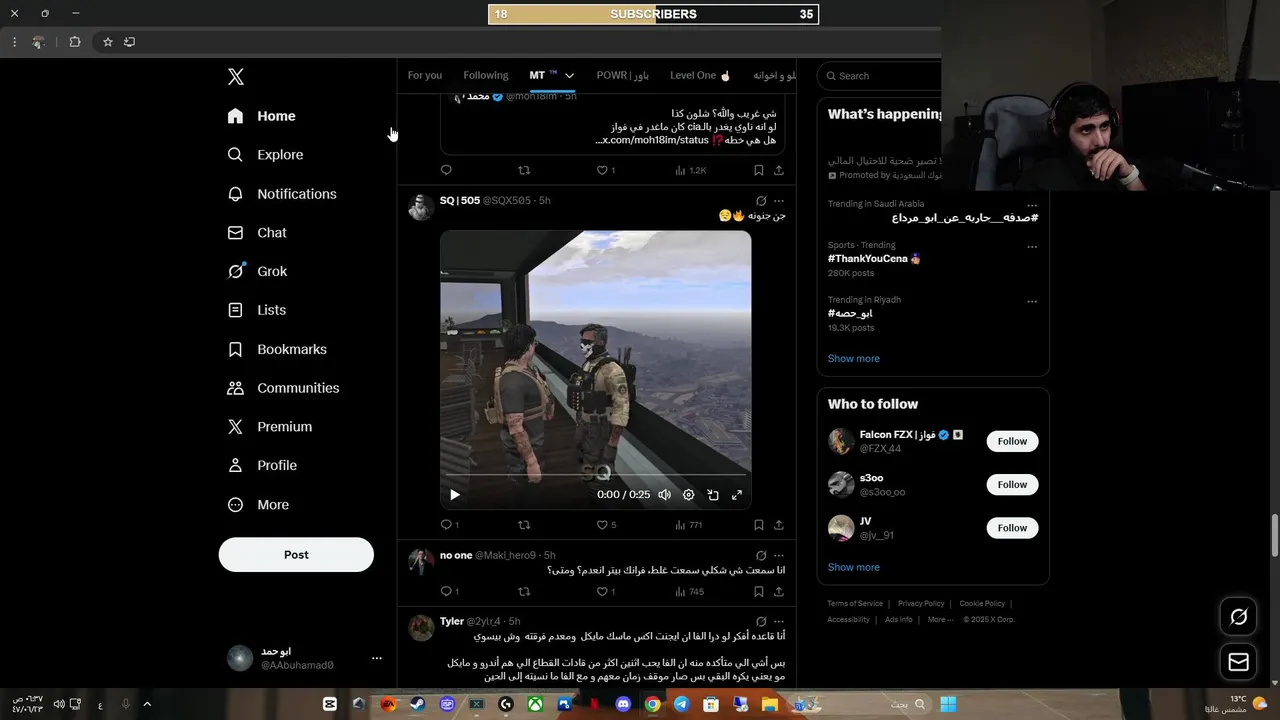Open Grok actions on Tyler's post
Screen dimensions: 1280x720
[x=761, y=622]
